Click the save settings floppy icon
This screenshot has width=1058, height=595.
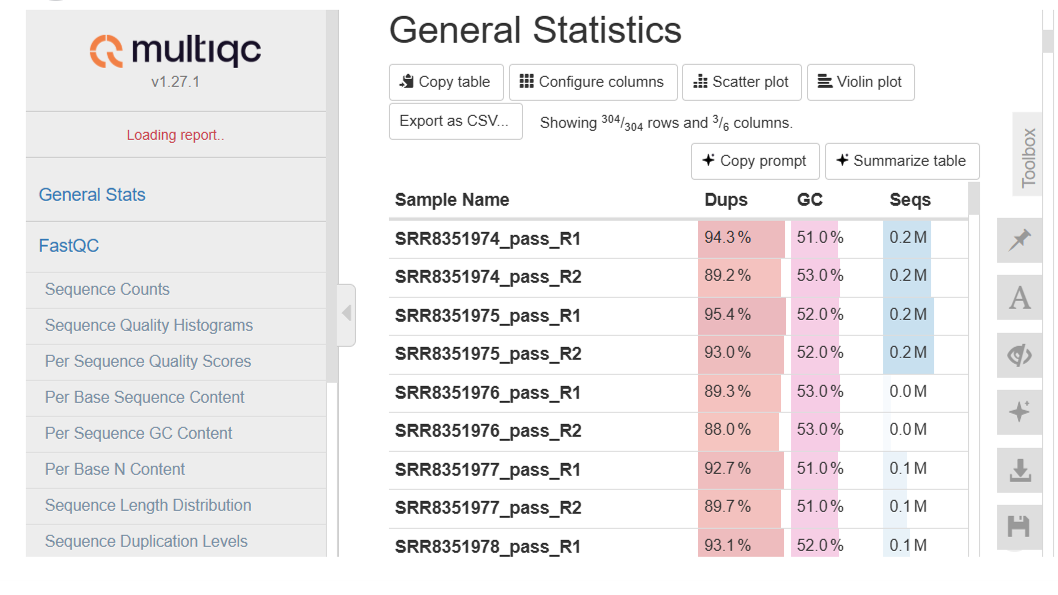pyautogui.click(x=1020, y=526)
